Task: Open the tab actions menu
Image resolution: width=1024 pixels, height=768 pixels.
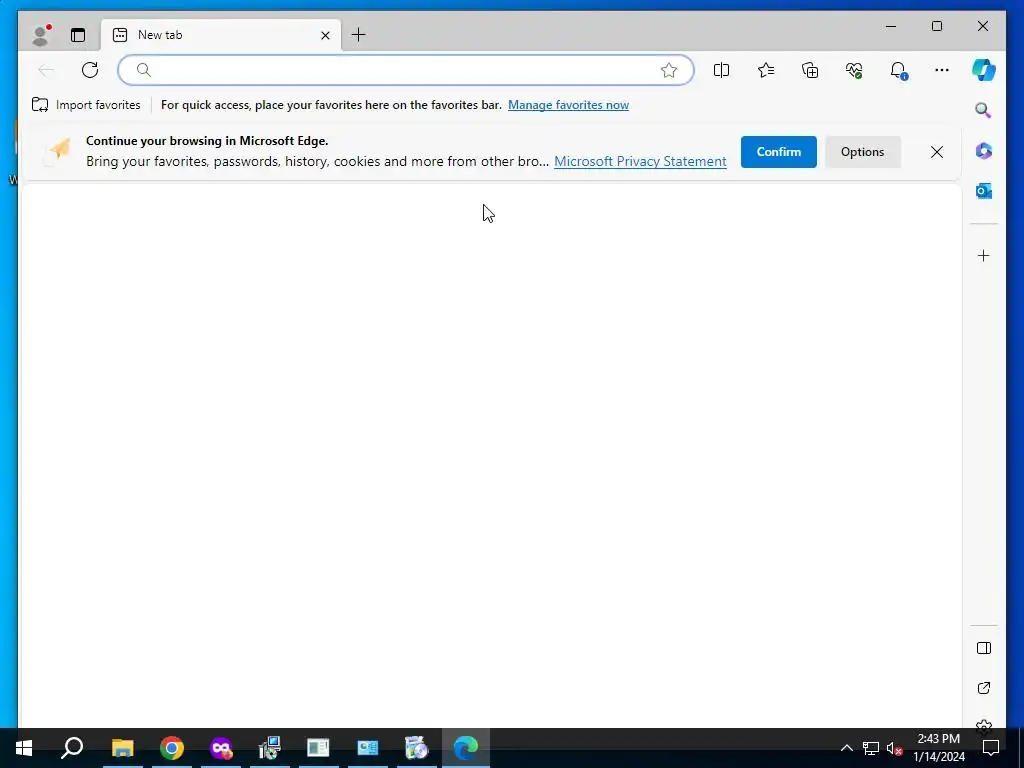Action: 78,35
